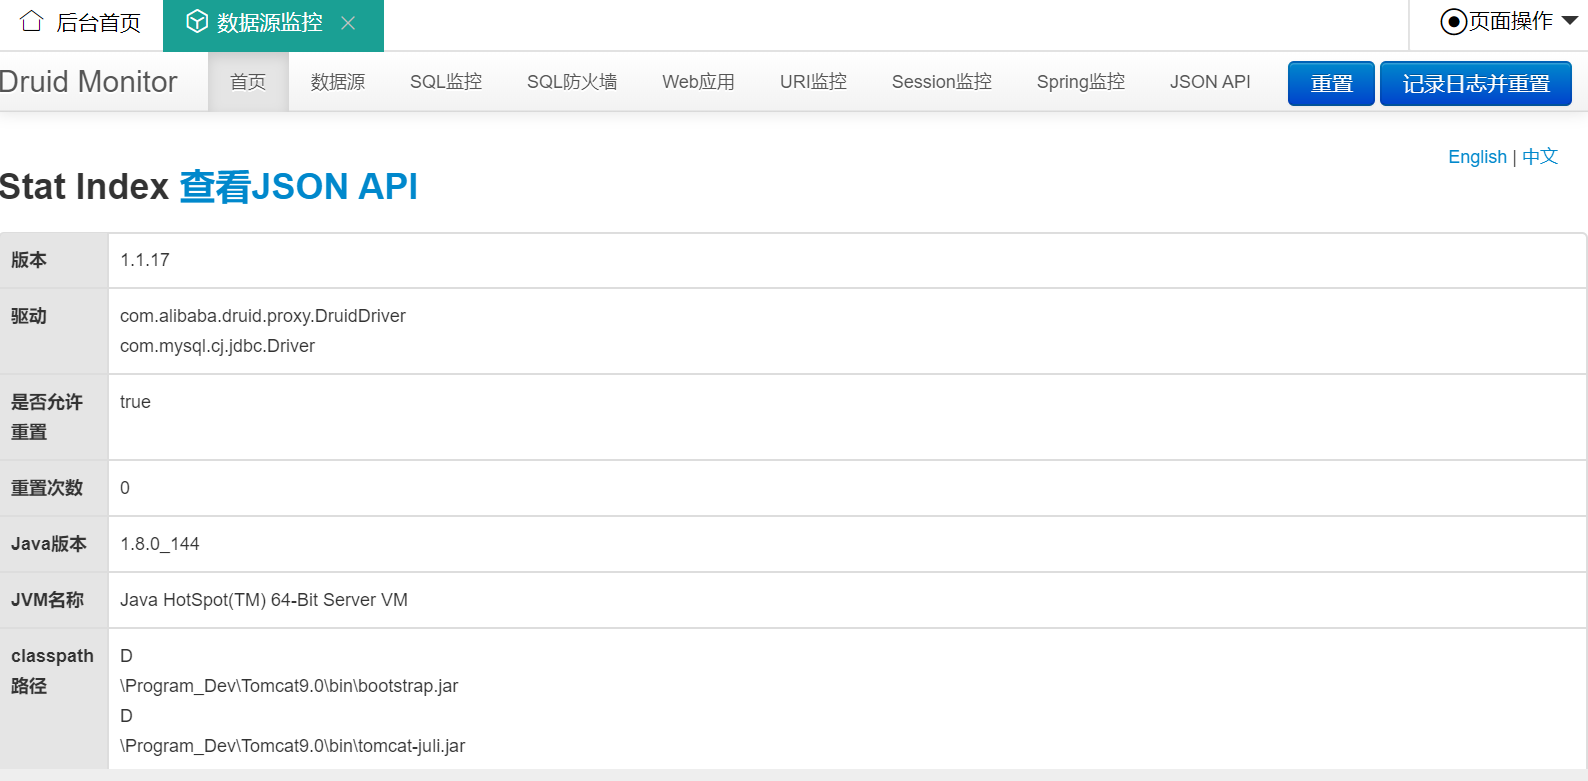Open the 查看JSON API heading link

tap(298, 187)
